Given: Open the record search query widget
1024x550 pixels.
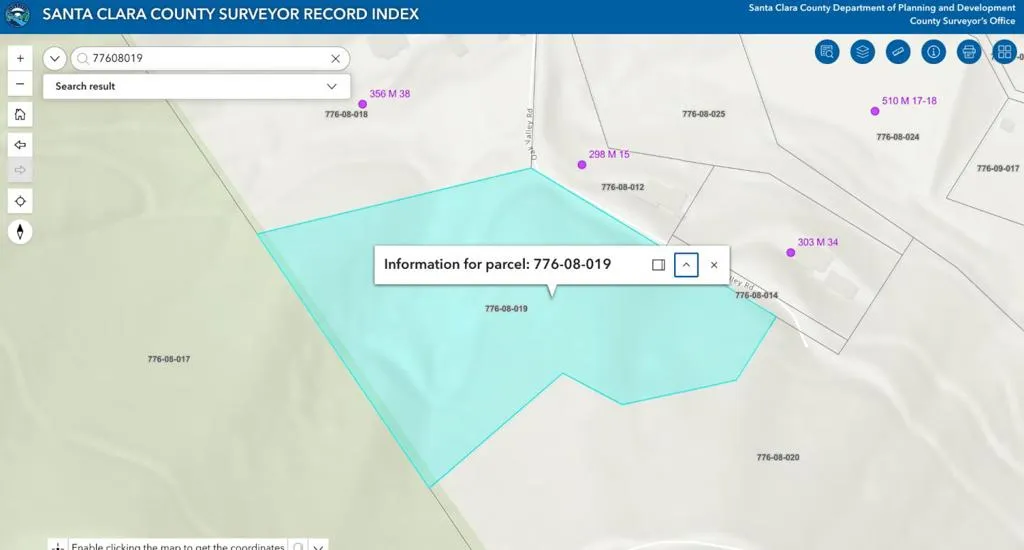Looking at the screenshot, I should [x=827, y=52].
